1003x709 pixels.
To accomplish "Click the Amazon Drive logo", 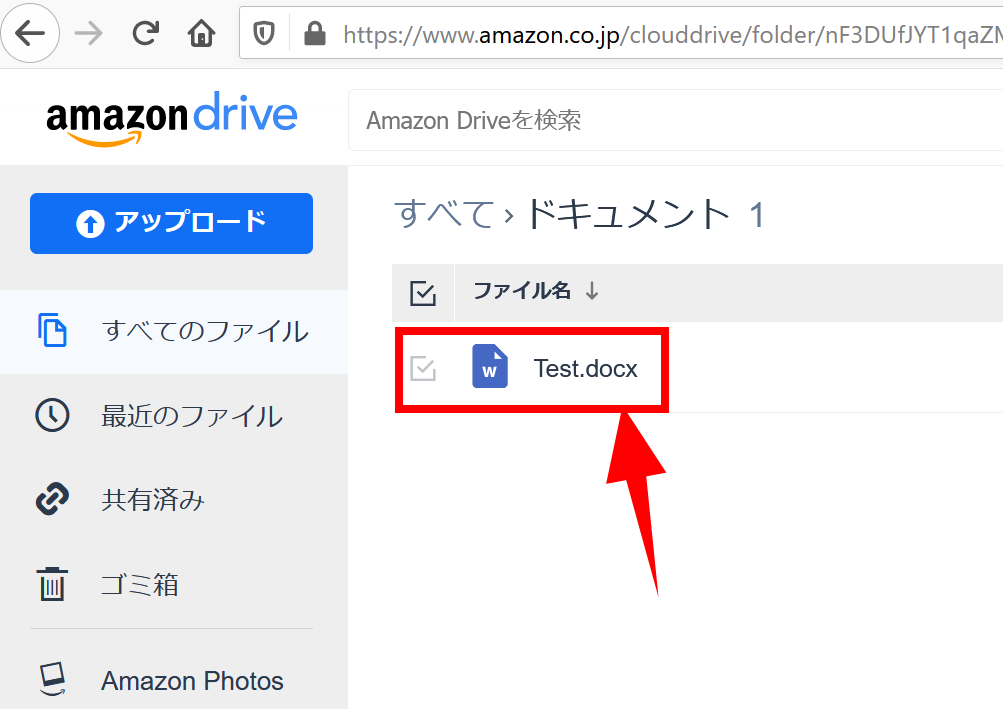I will pos(171,119).
